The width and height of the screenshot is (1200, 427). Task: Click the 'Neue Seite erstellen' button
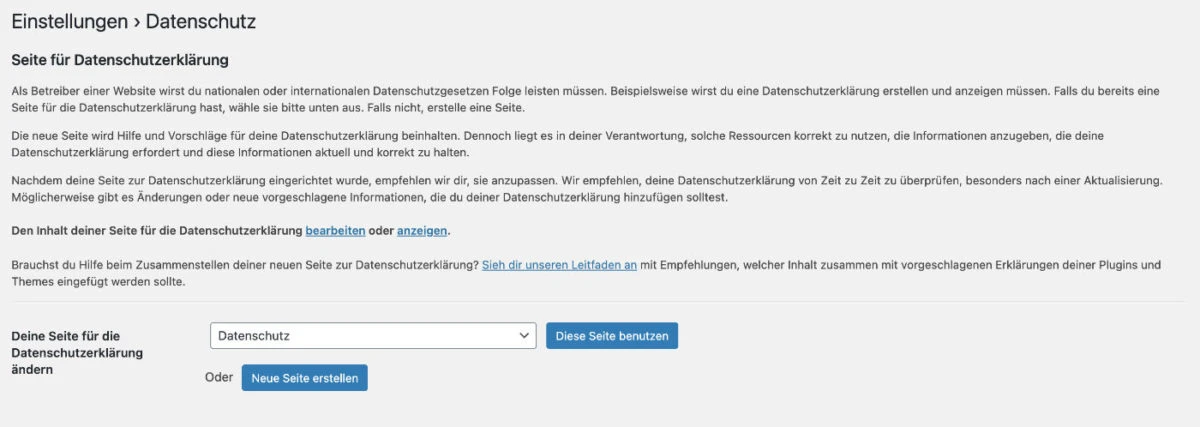pos(304,378)
